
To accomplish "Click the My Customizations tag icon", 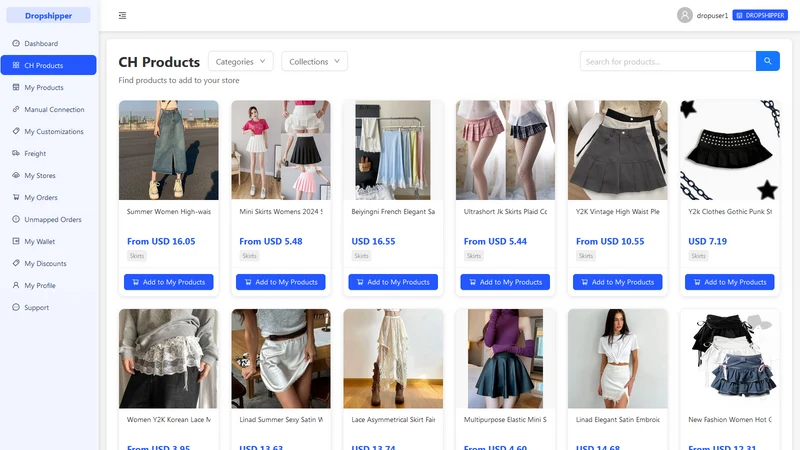I will [16, 131].
